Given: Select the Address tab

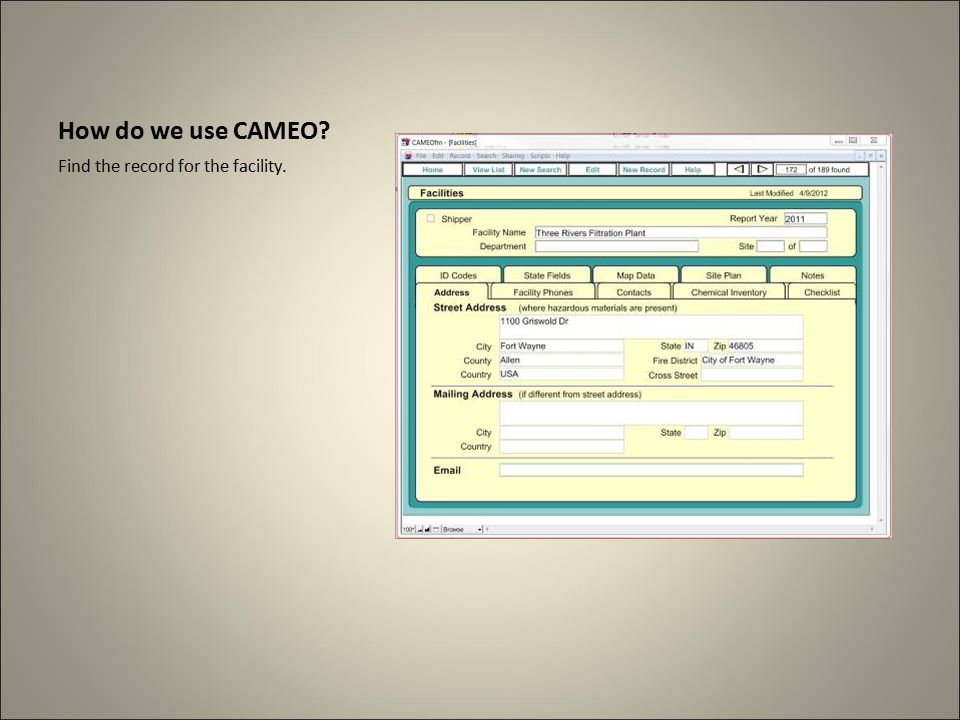Looking at the screenshot, I should point(451,292).
